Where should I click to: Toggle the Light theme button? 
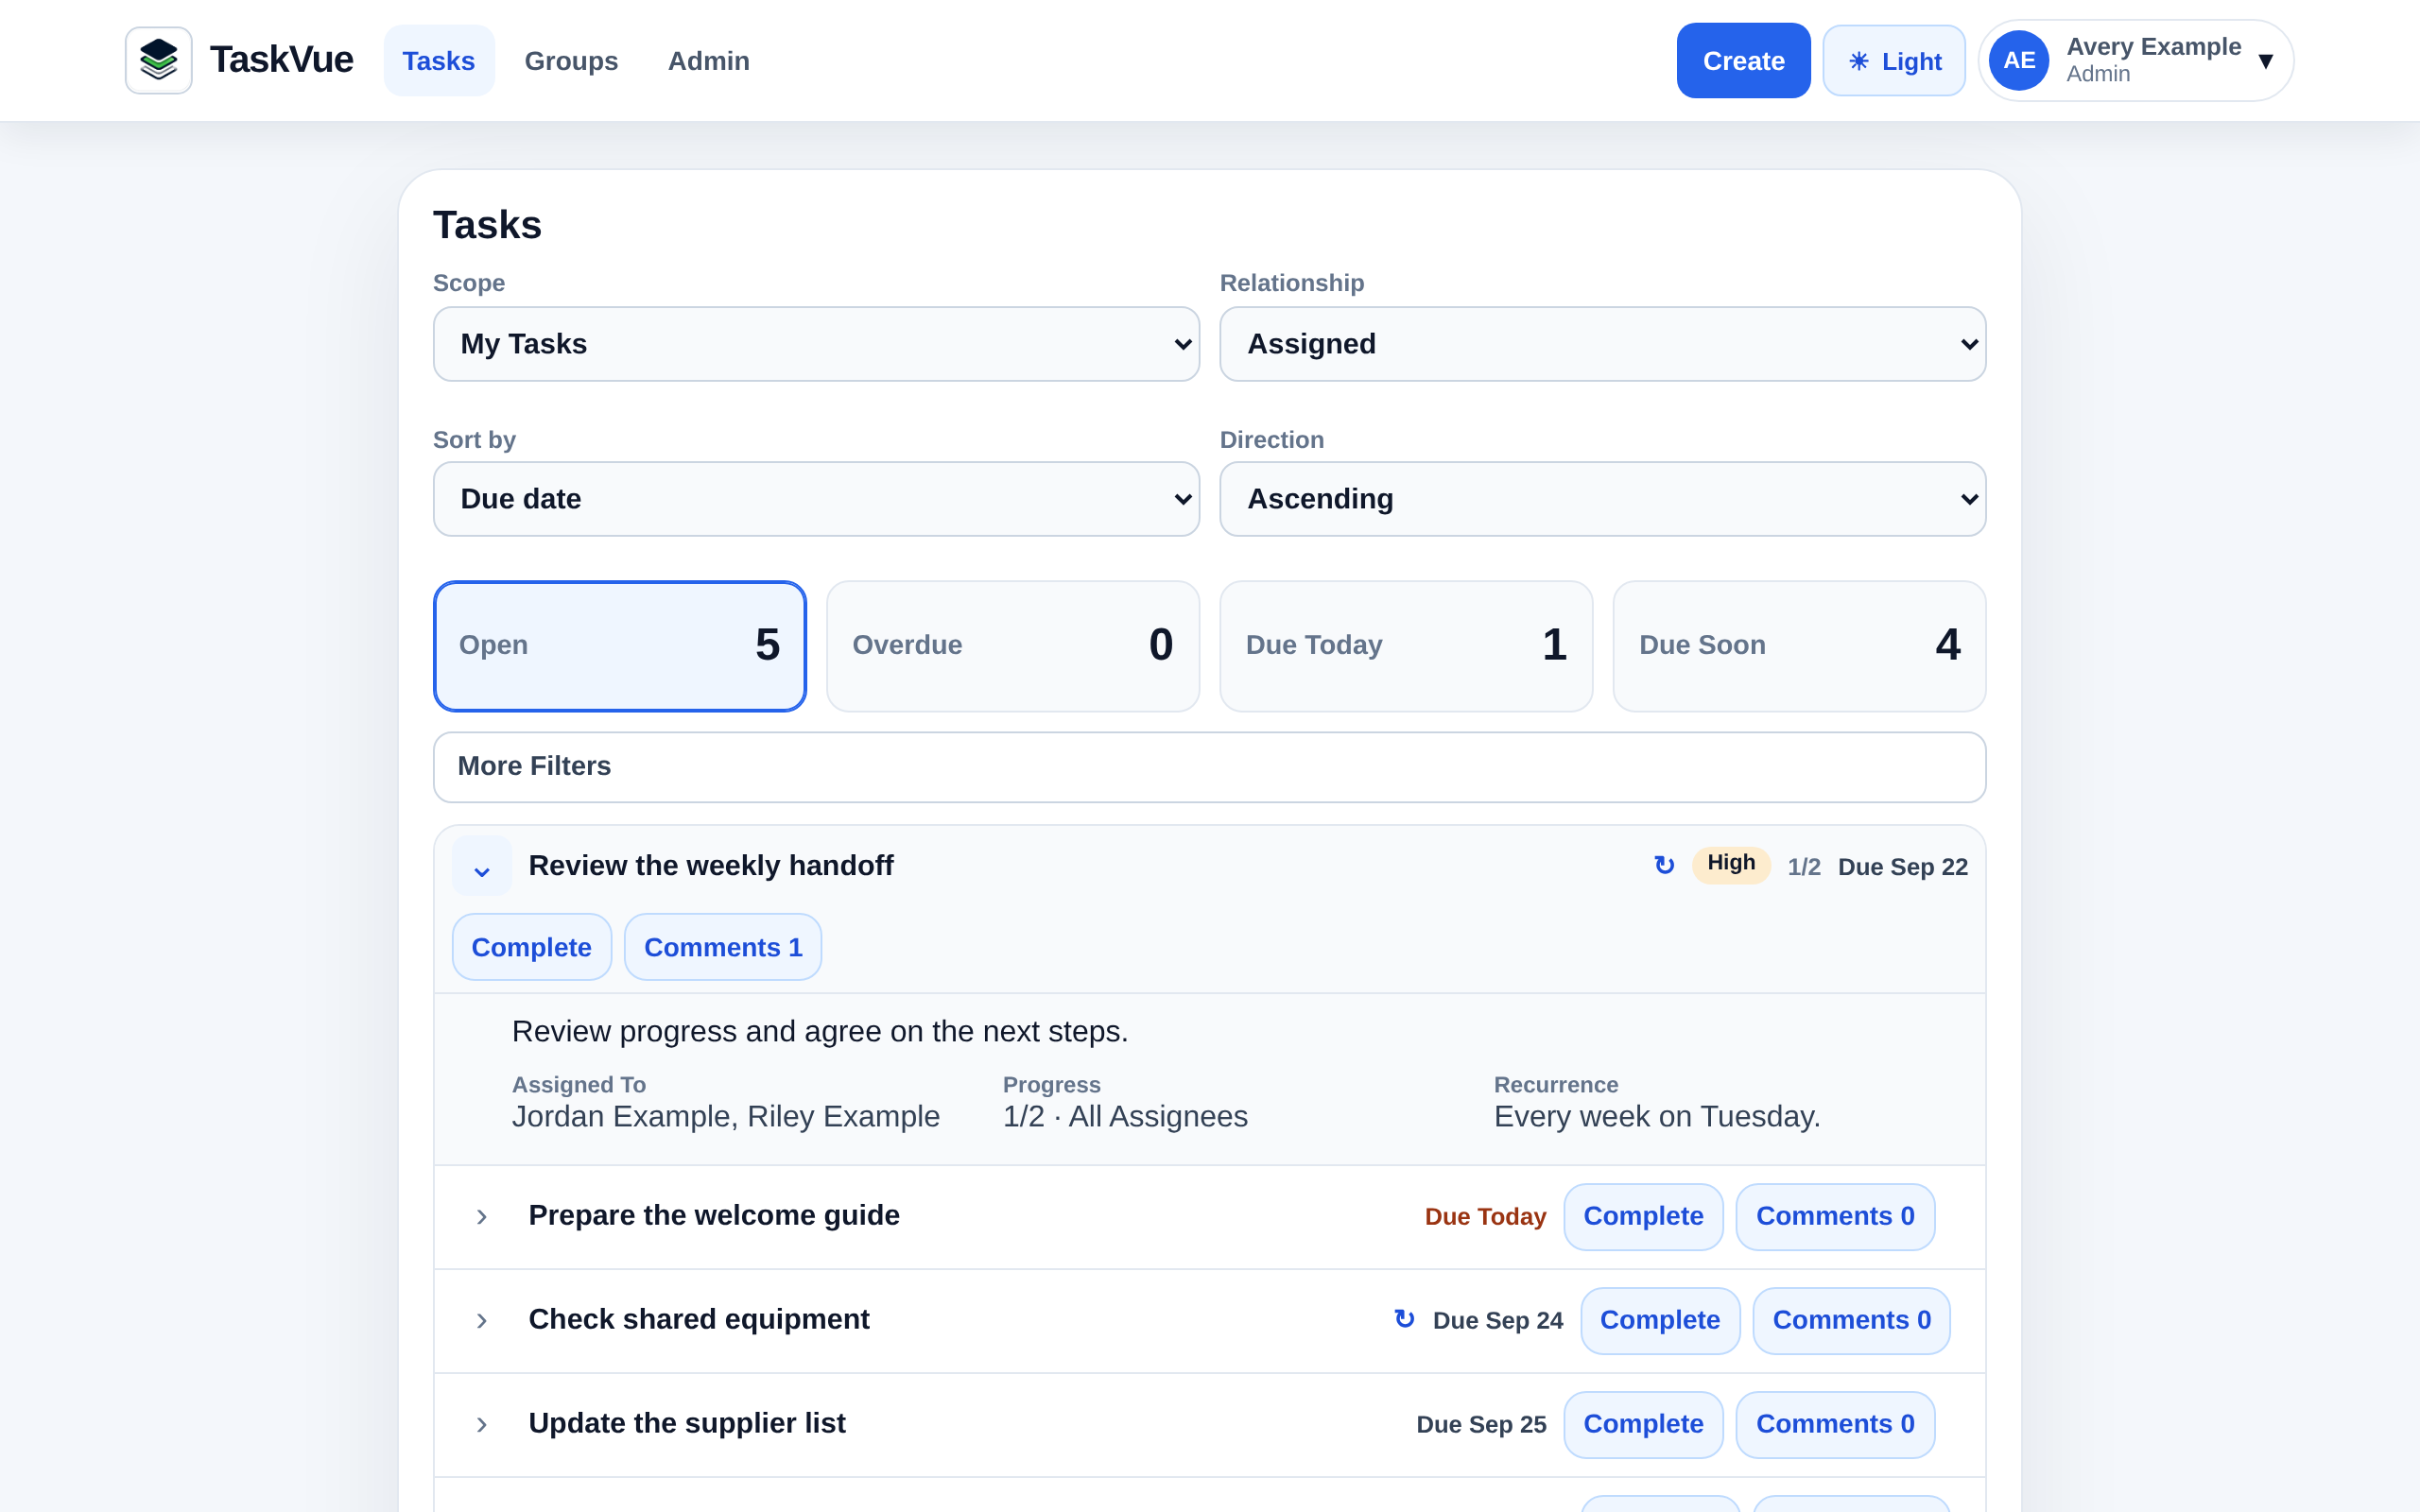point(1893,61)
